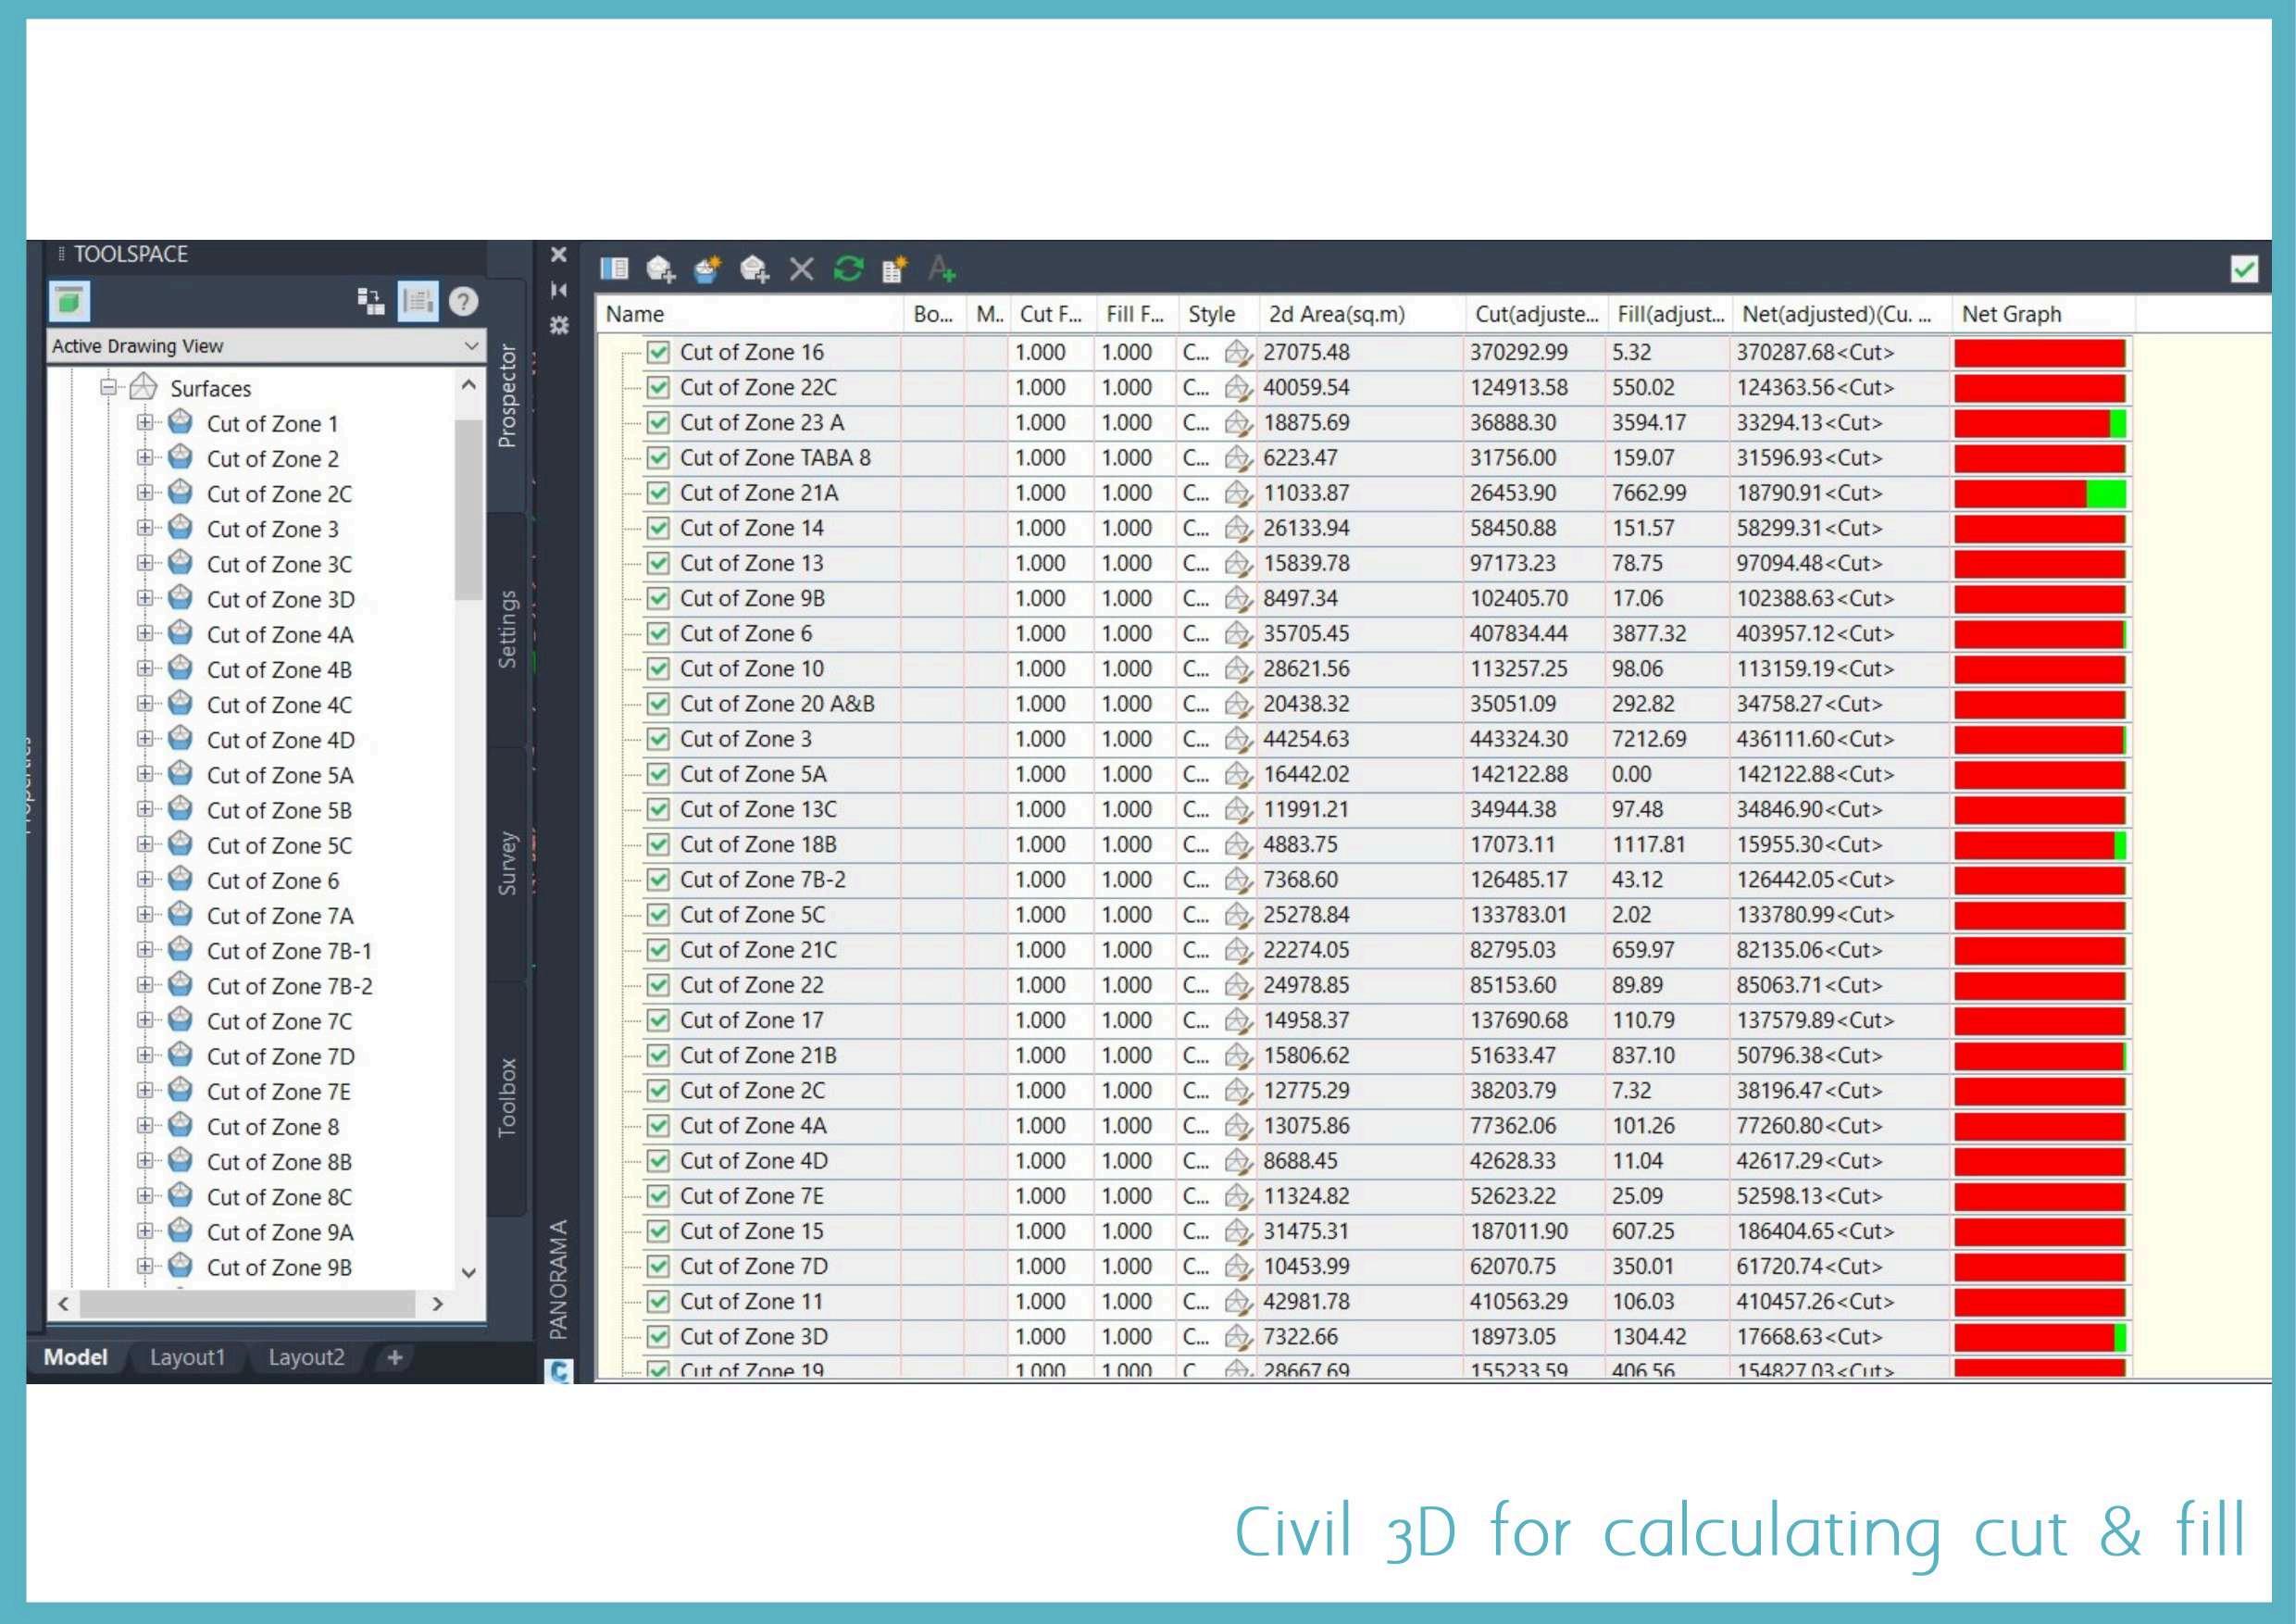Uncheck Cut of Zone 16 checkbox
The width and height of the screenshot is (2296, 1624).
(658, 352)
